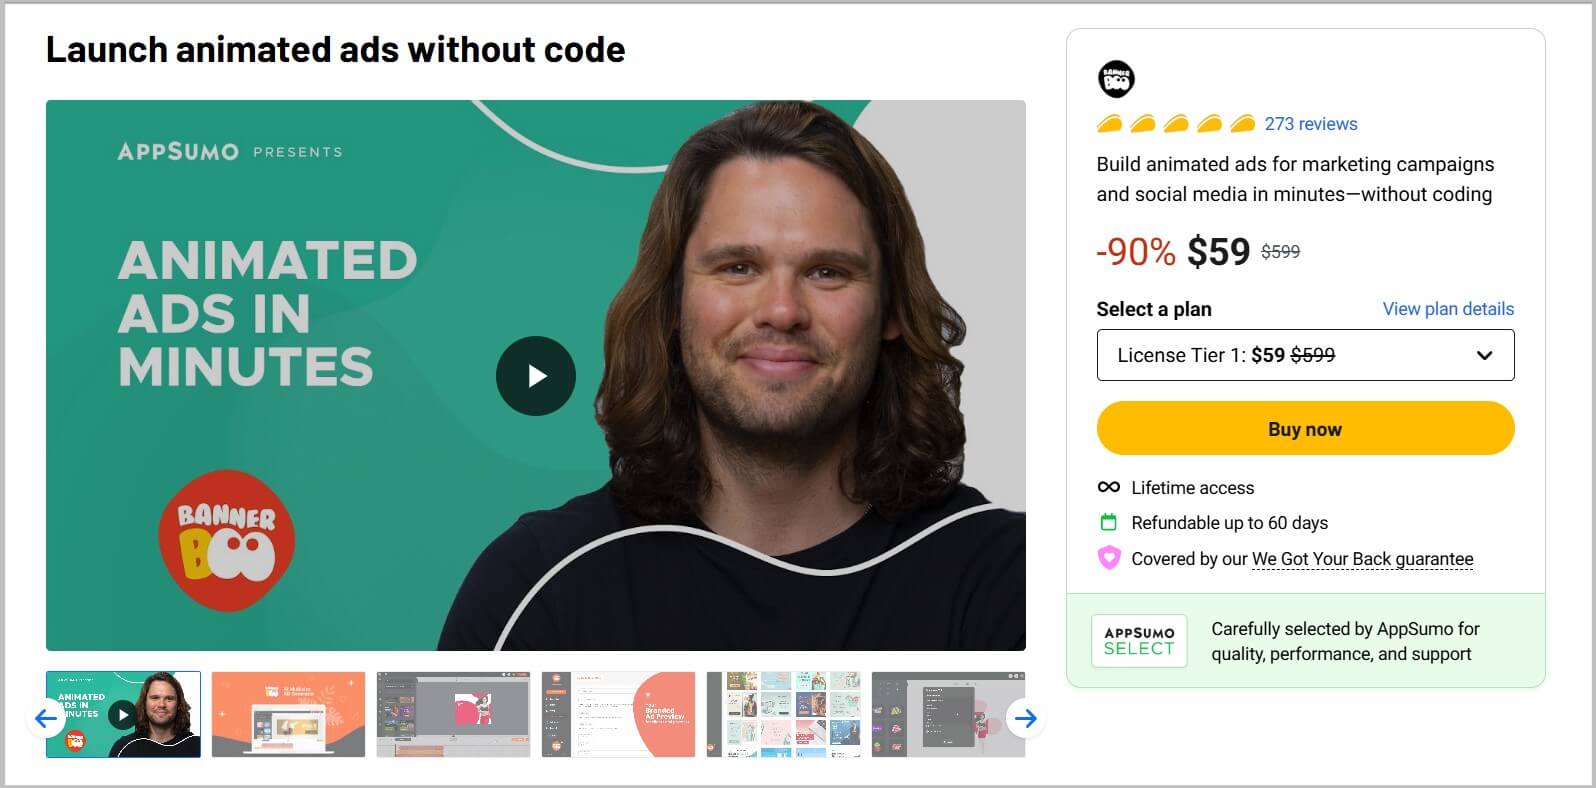Select the first video thumbnail in the carousel
Viewport: 1596px width, 788px height.
click(122, 715)
